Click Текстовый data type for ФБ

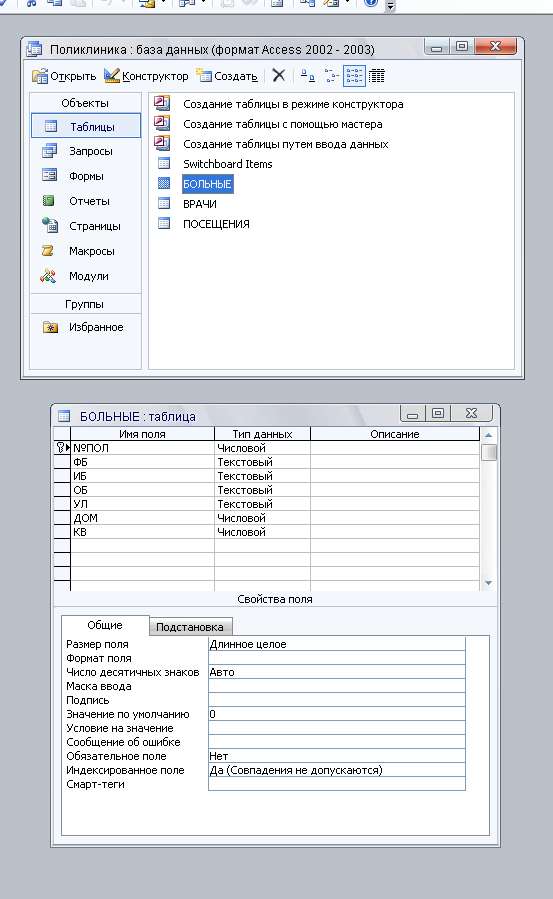click(262, 462)
